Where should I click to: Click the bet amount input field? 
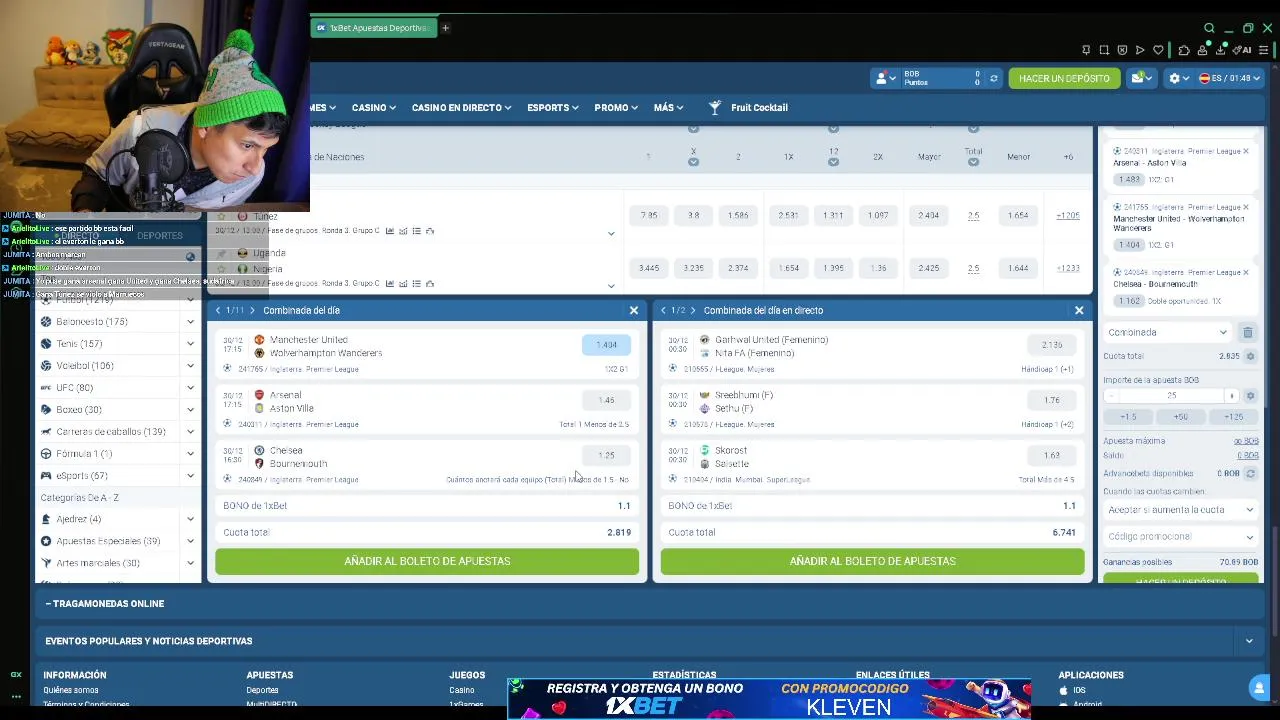tap(1171, 396)
